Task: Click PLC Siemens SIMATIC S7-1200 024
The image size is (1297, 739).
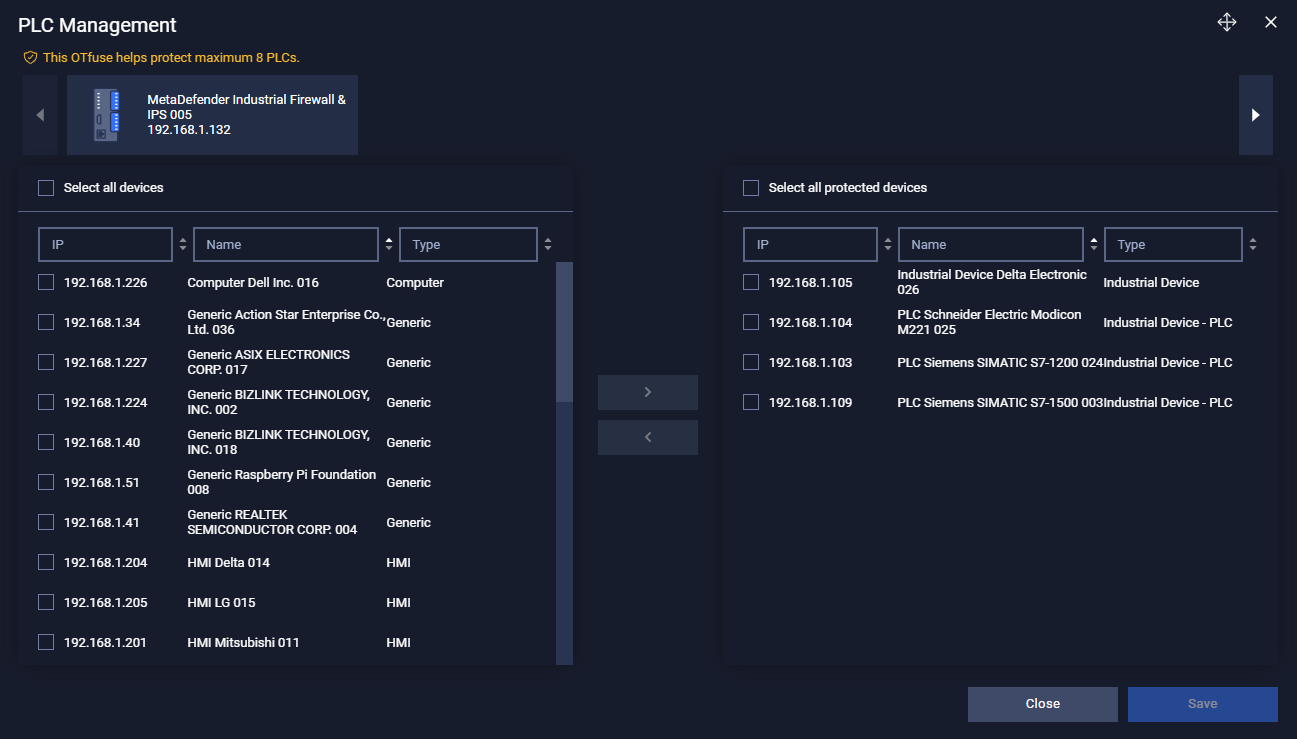Action: tap(1000, 363)
